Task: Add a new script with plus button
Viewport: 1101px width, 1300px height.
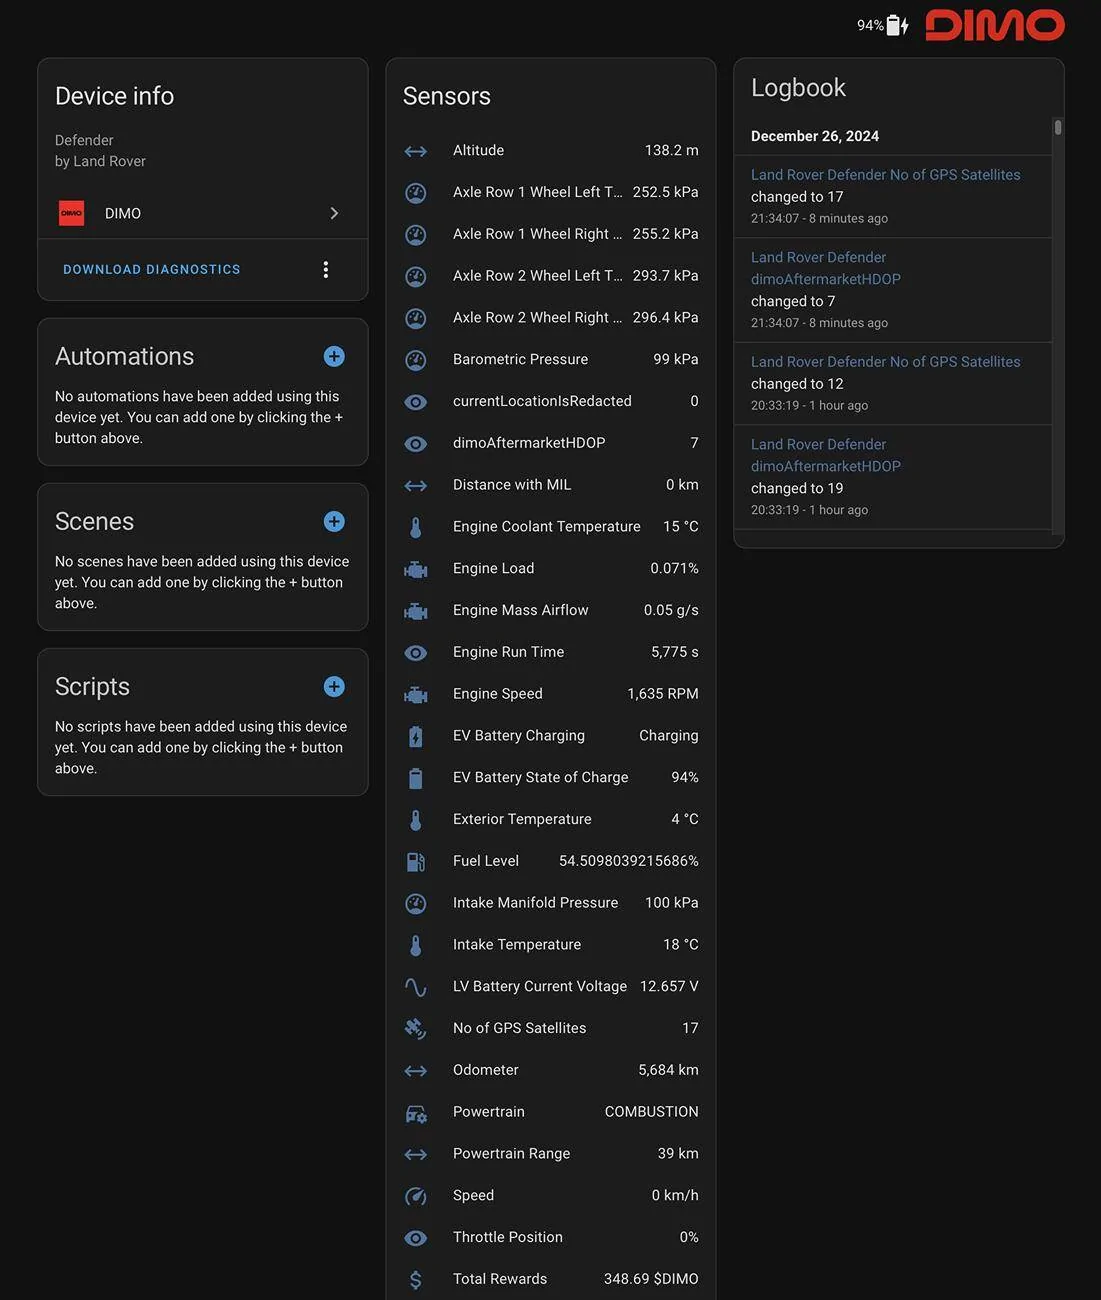Action: (334, 687)
